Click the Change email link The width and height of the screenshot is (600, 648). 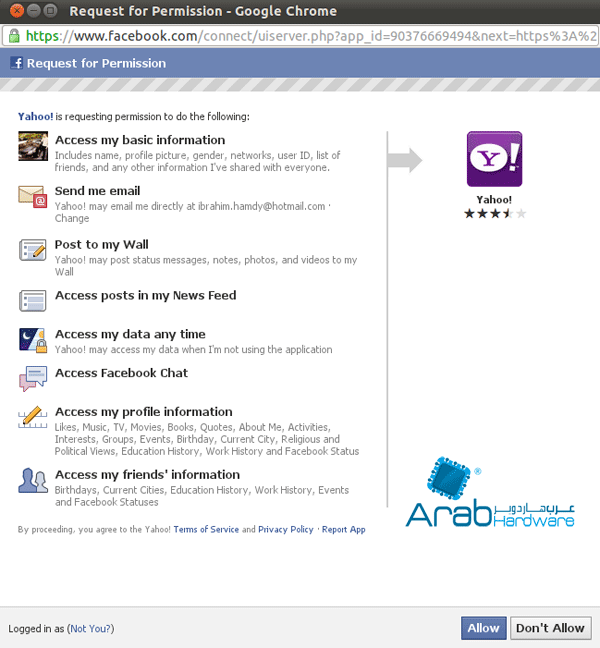[x=72, y=218]
